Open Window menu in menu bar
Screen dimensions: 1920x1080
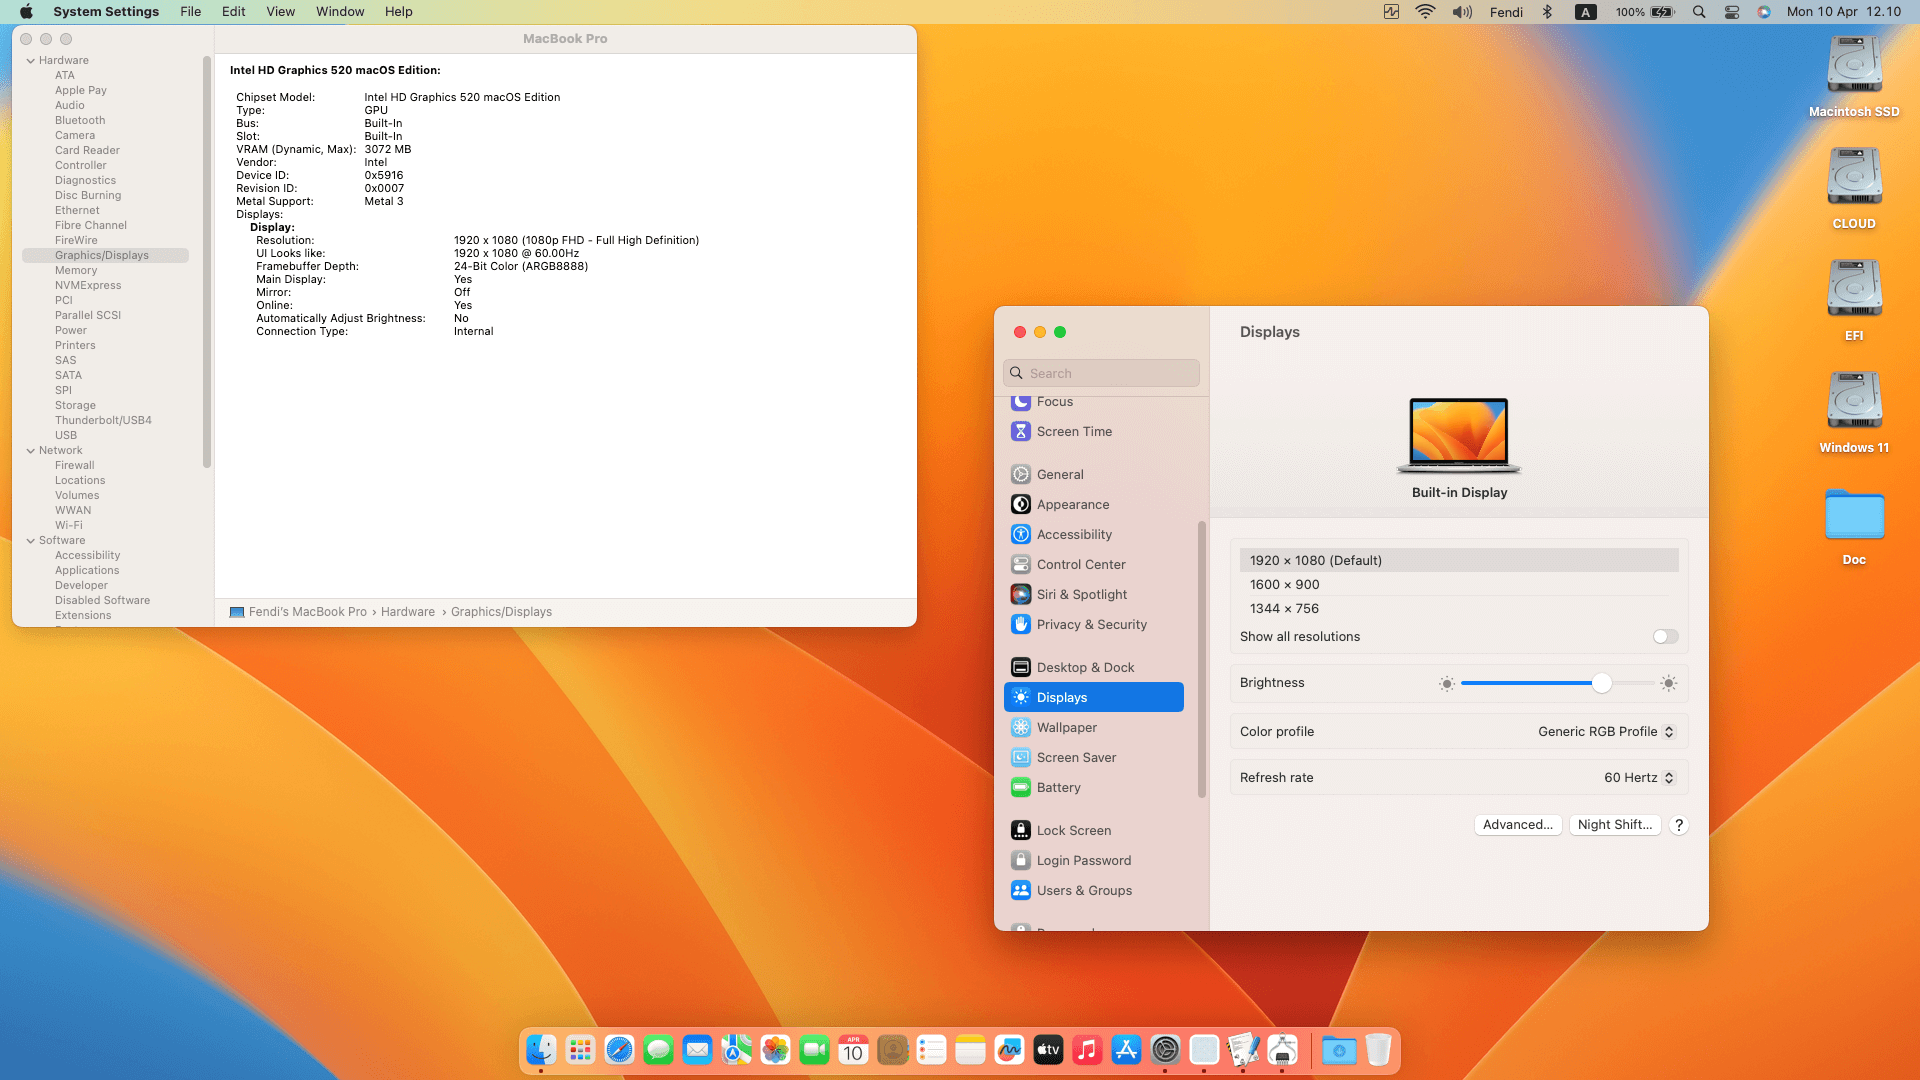pyautogui.click(x=340, y=12)
